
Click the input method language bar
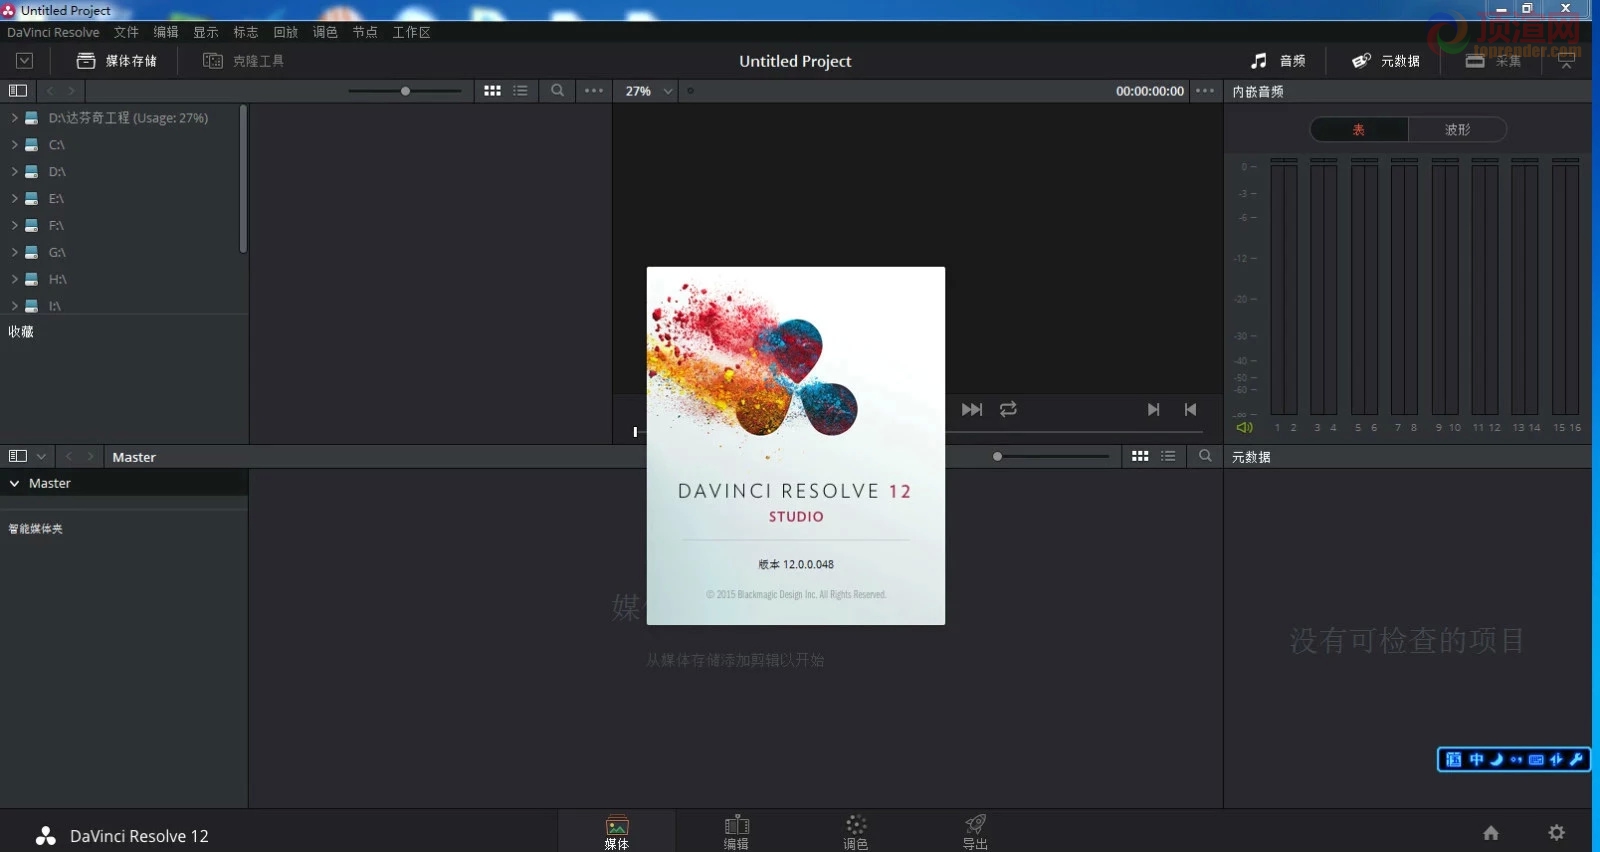tap(1514, 759)
